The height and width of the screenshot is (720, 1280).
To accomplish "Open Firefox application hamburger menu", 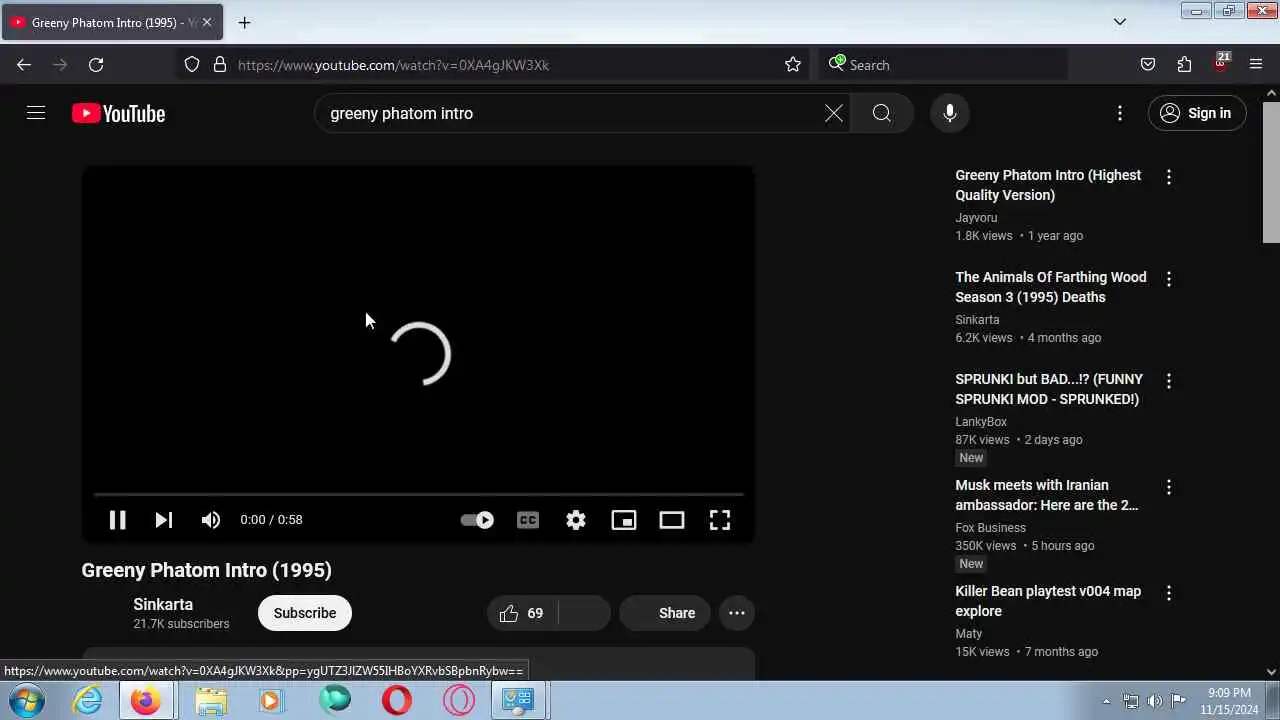I will 1256,65.
